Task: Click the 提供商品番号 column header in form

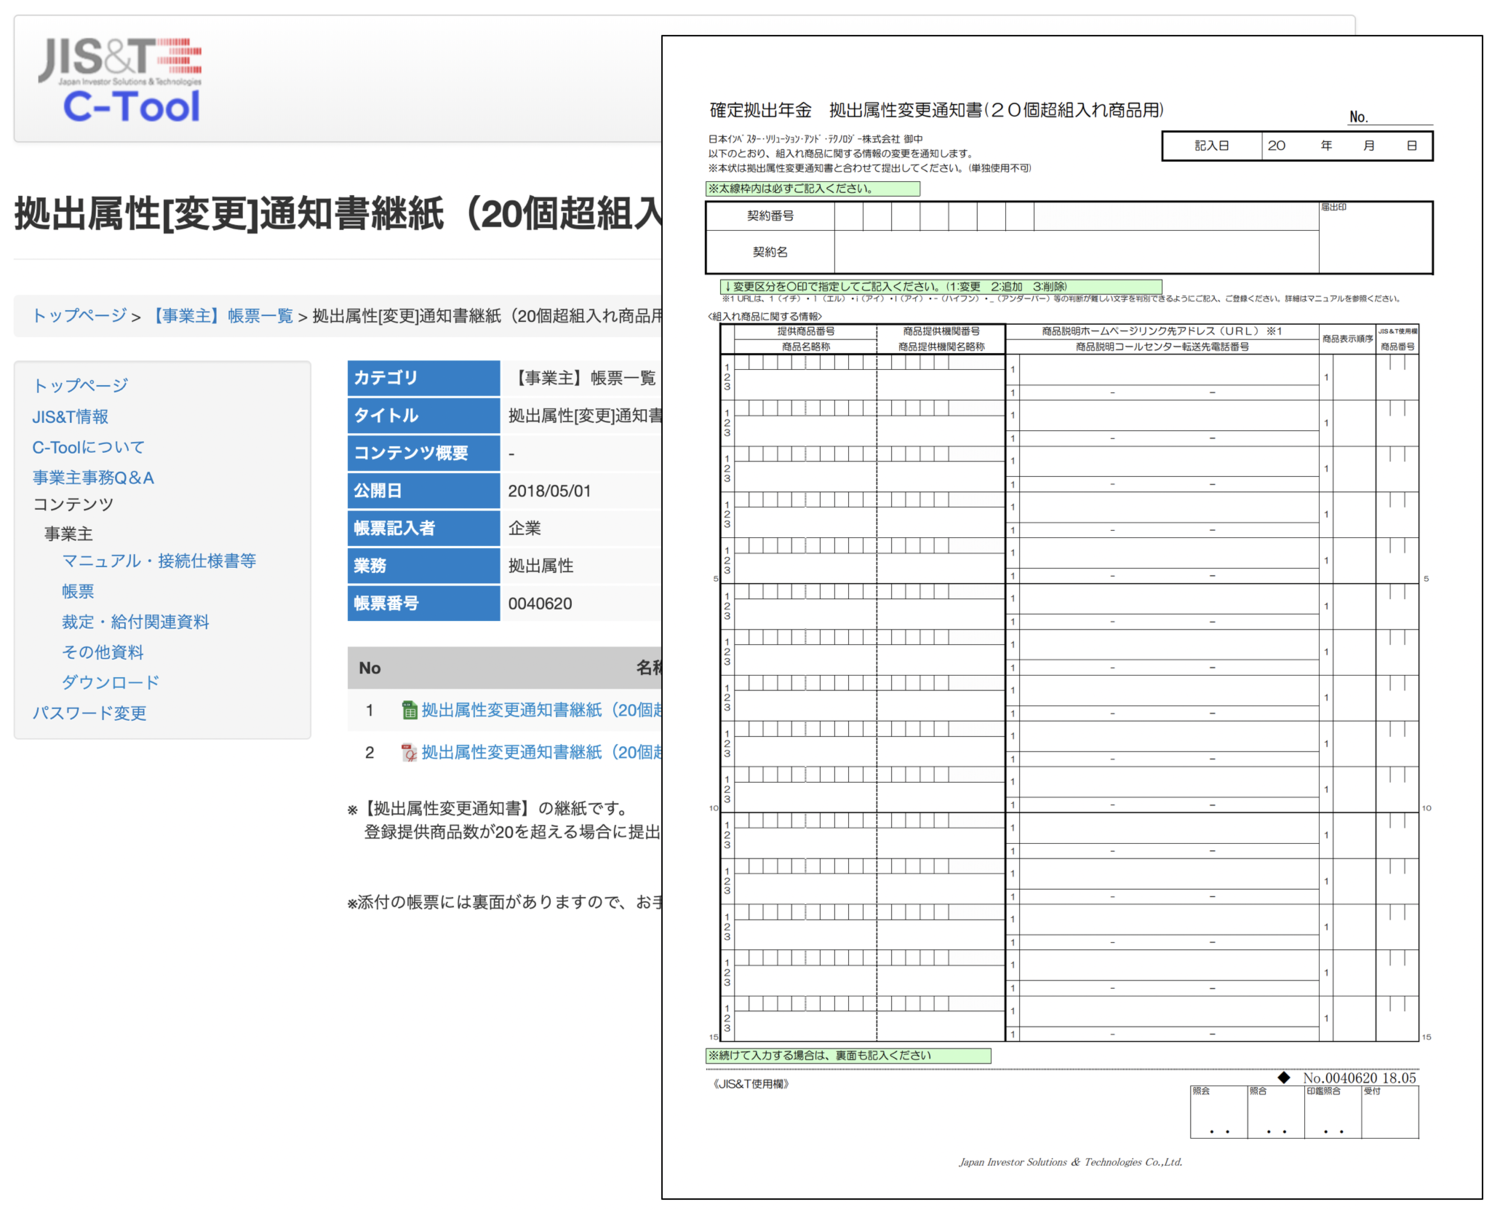Action: coord(806,331)
